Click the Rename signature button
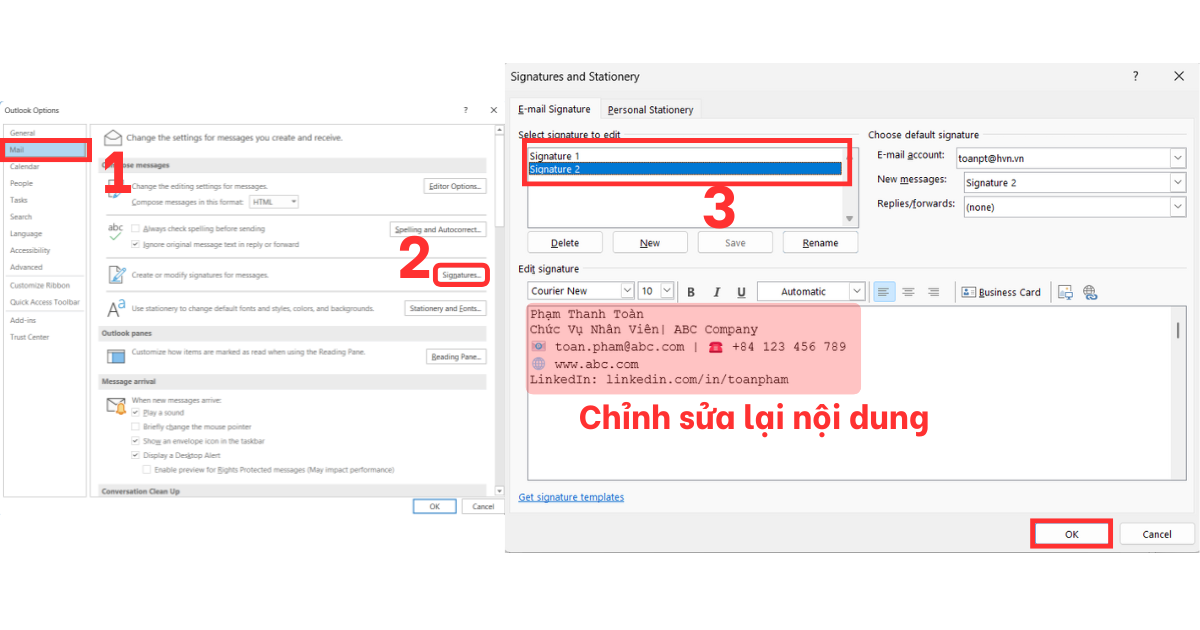1200x630 pixels. 820,241
